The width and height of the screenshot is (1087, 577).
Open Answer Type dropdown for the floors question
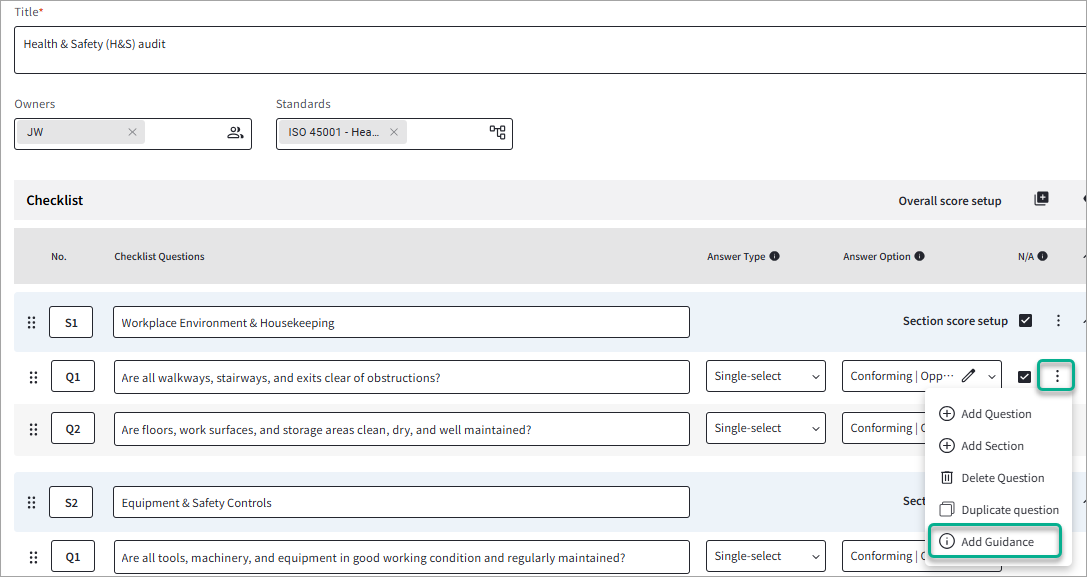click(x=766, y=429)
